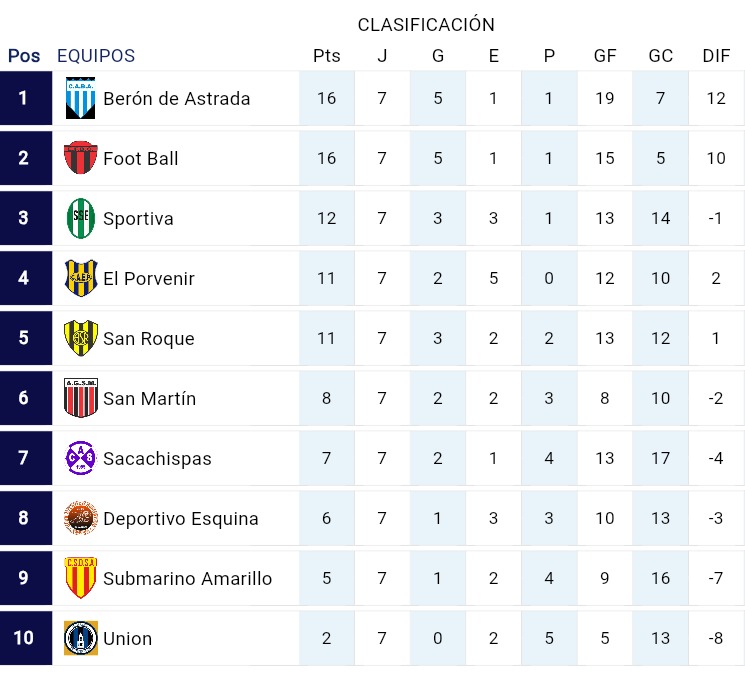Screen dimensions: 745x676
Task: Click the green Sportiva team badge
Action: (x=80, y=218)
